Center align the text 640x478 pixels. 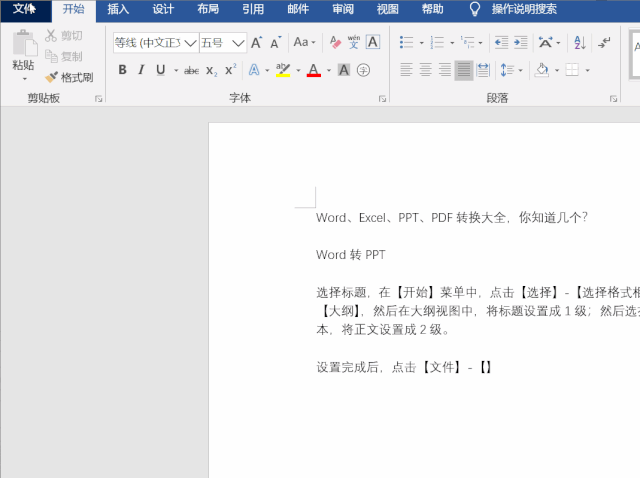point(425,70)
